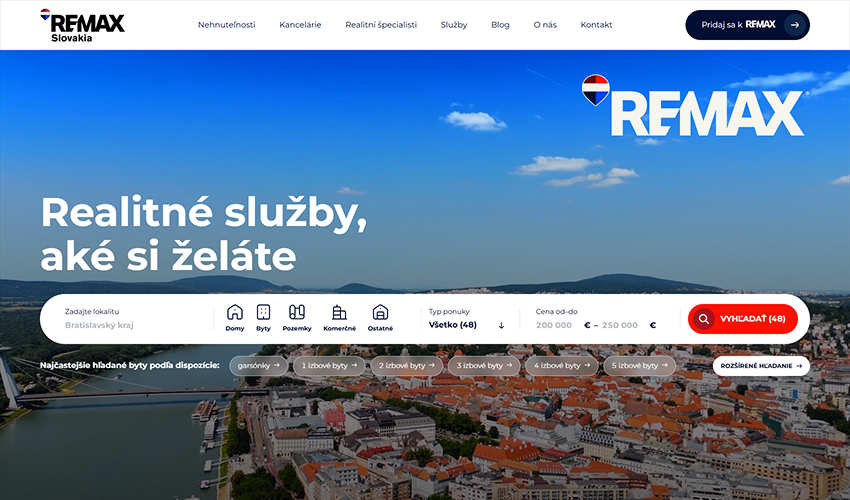
Task: Select the Pozemky property type icon
Action: click(x=297, y=318)
